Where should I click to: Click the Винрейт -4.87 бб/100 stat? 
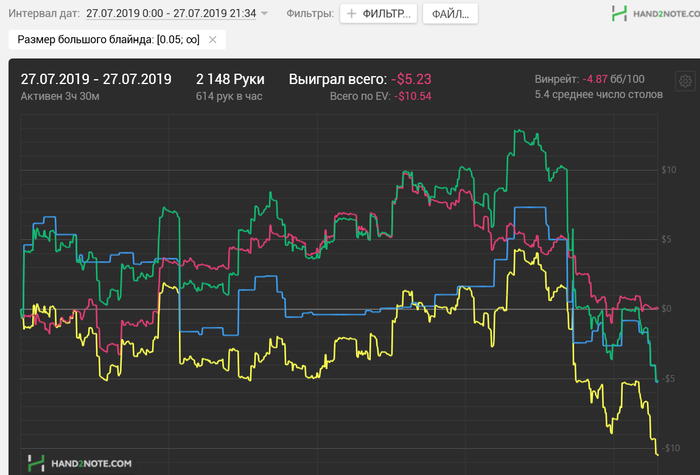click(590, 79)
